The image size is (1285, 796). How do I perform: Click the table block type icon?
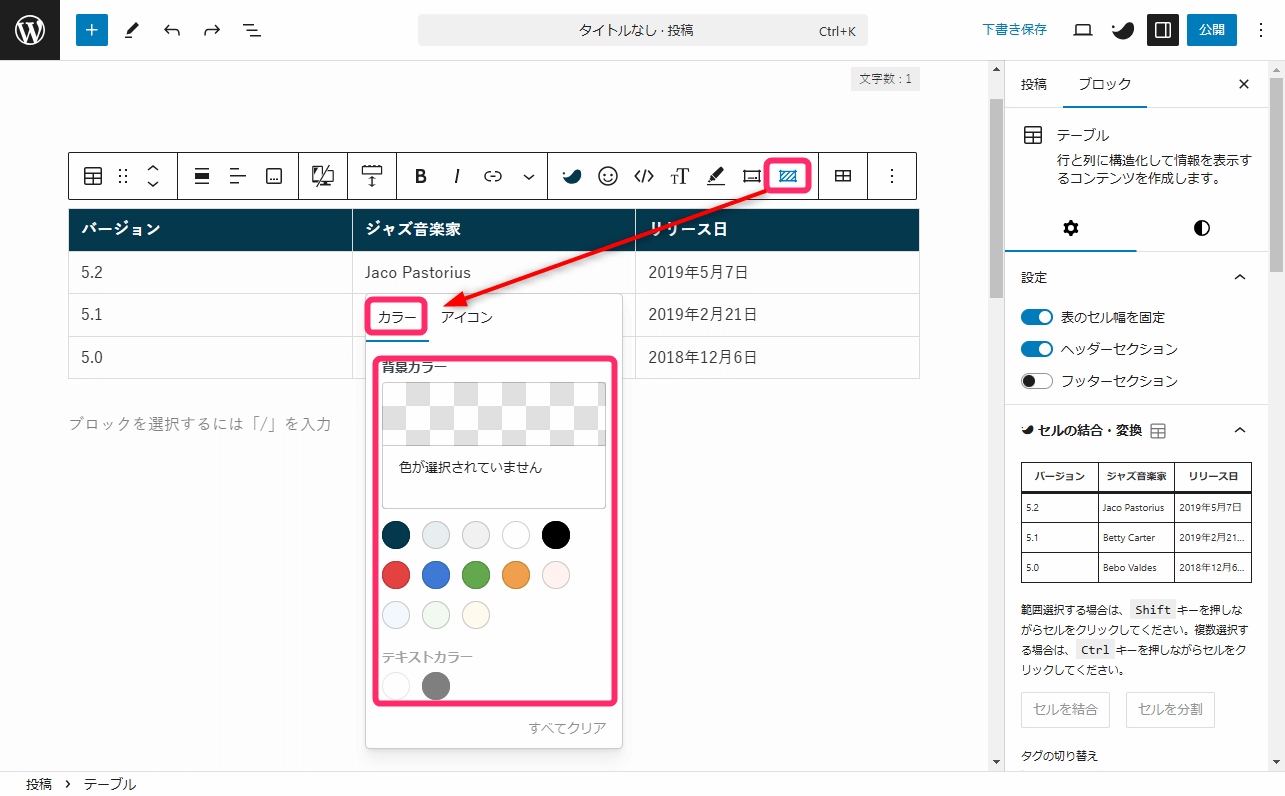[93, 176]
